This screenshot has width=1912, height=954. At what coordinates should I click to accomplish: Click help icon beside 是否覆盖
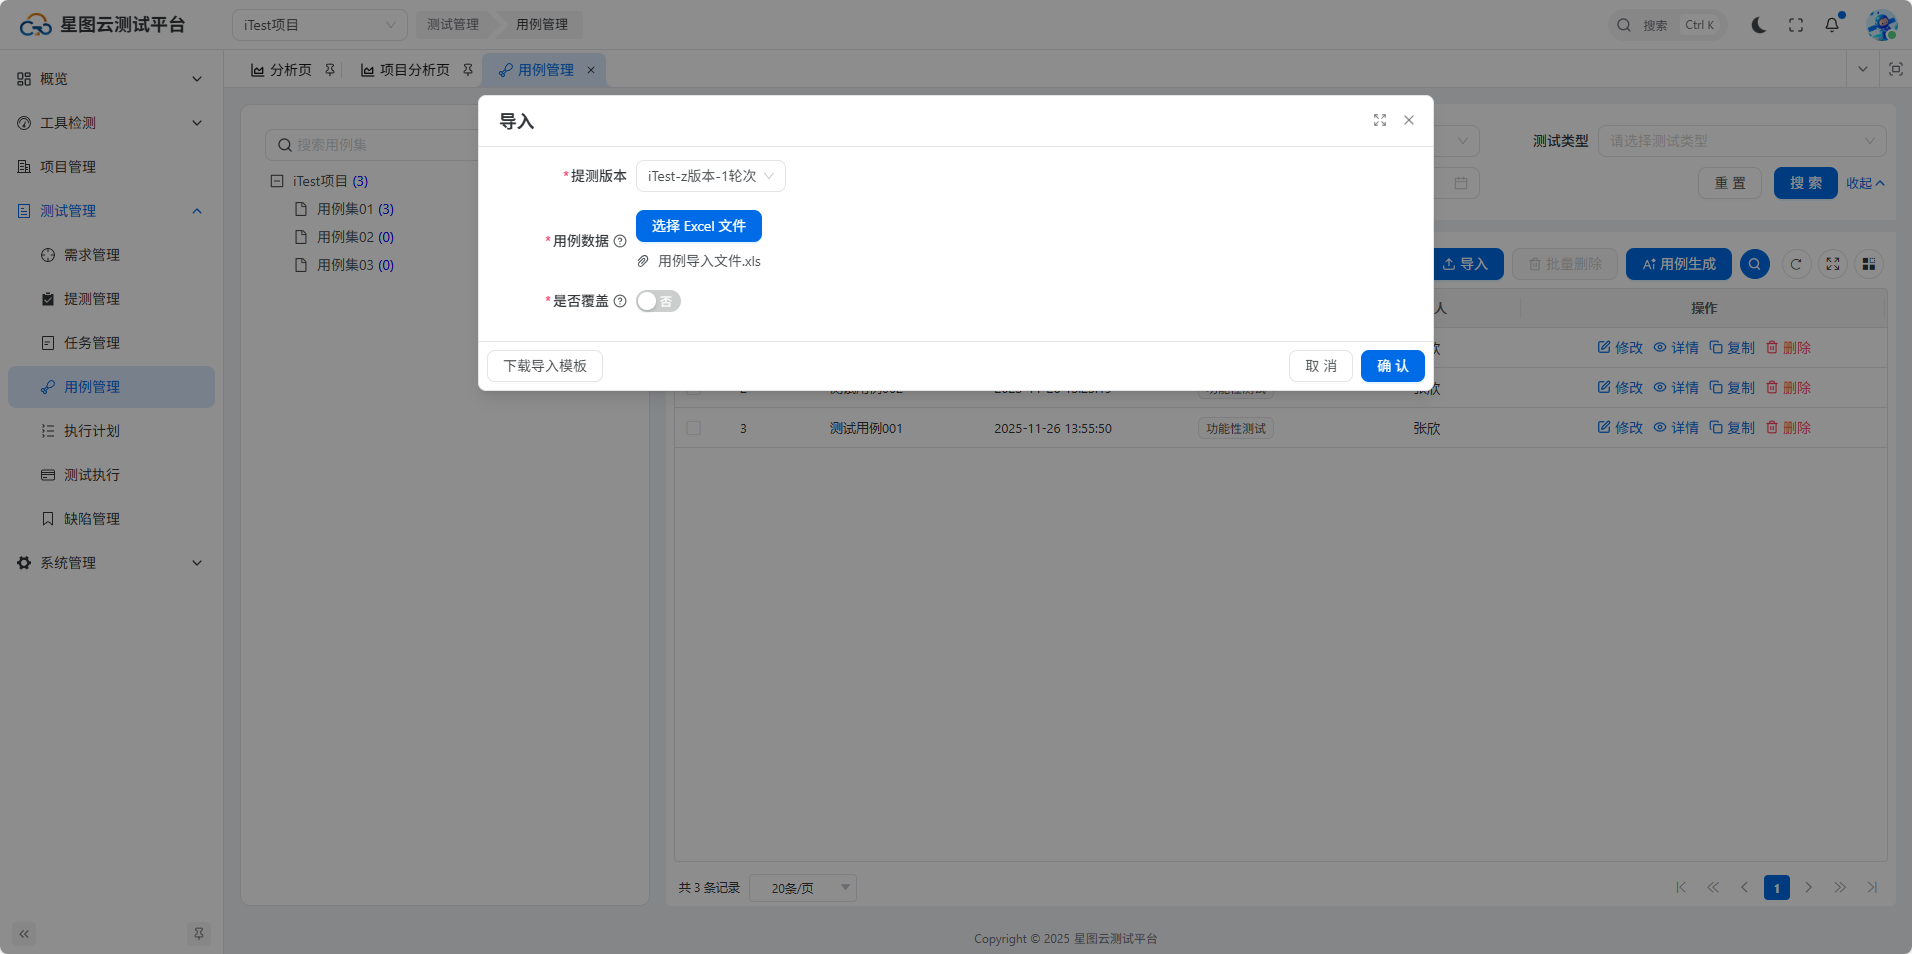(620, 301)
